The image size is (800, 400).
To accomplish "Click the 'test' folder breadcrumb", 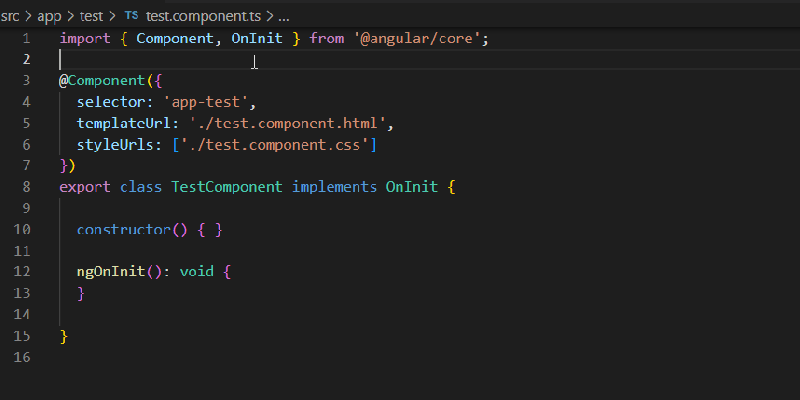I will point(91,16).
